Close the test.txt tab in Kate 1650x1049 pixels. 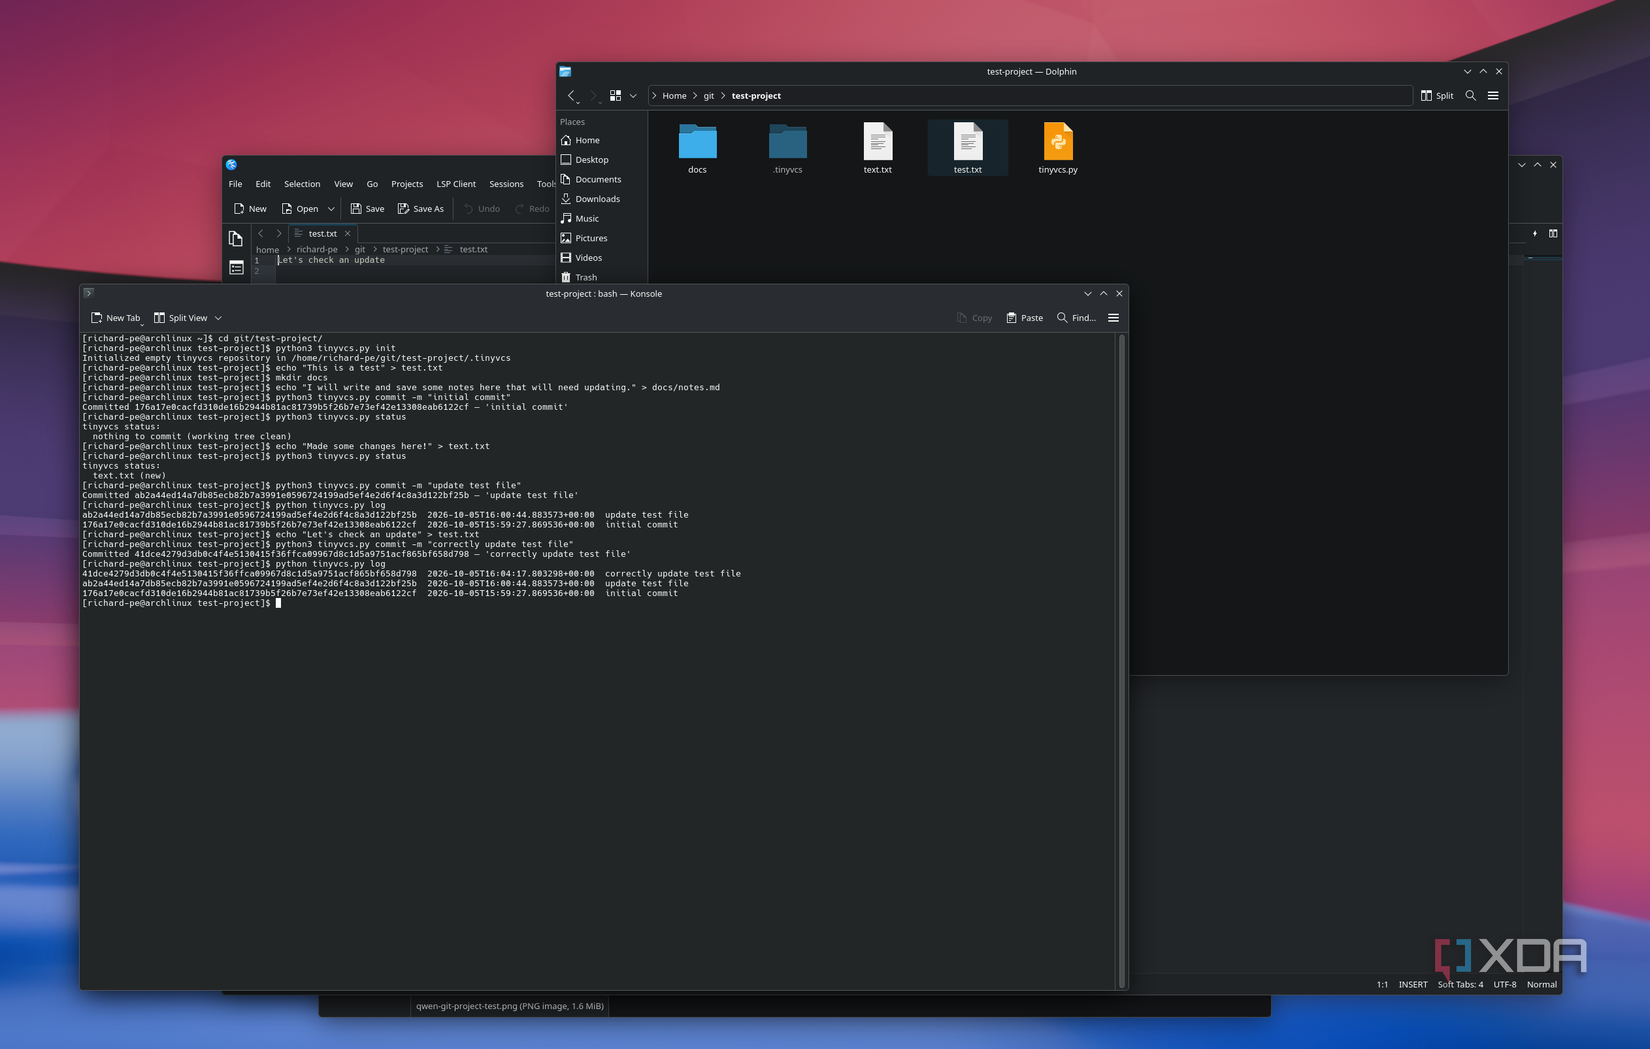click(x=348, y=234)
